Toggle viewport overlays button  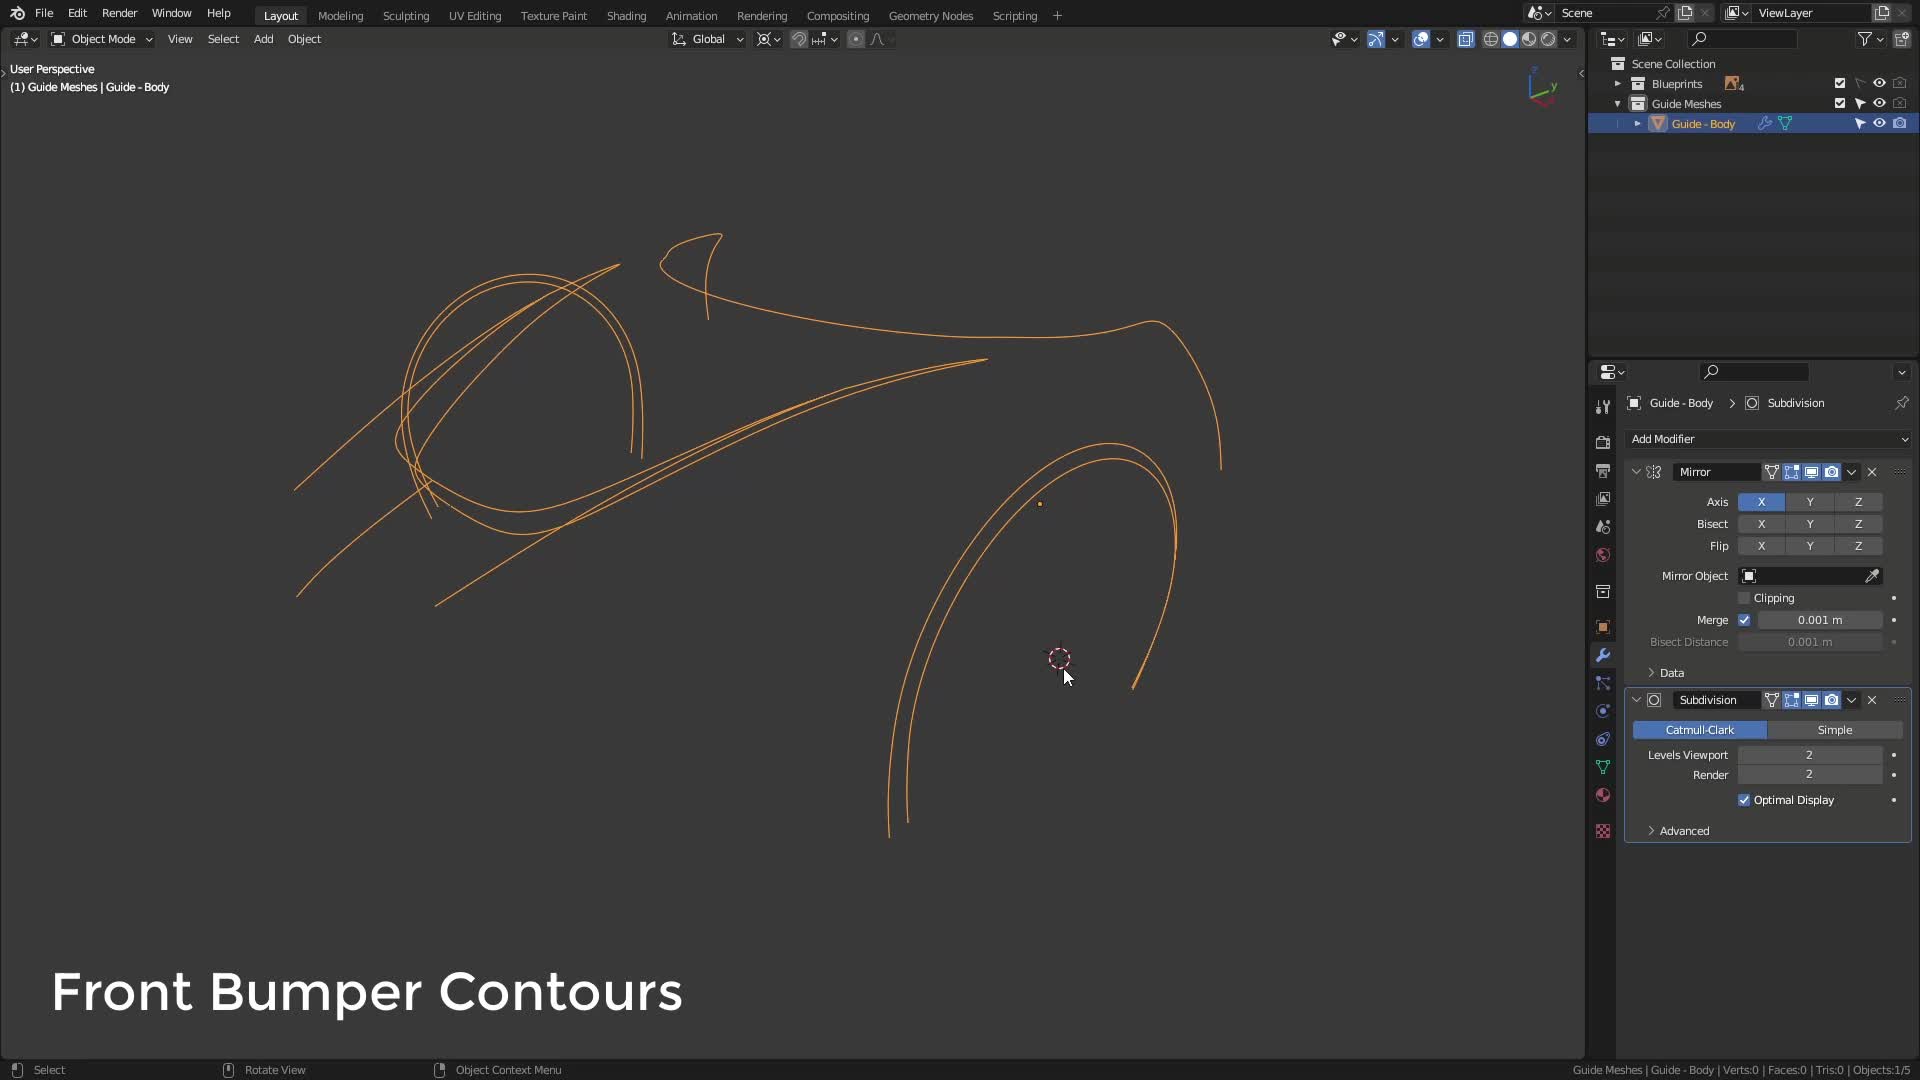[x=1421, y=39]
